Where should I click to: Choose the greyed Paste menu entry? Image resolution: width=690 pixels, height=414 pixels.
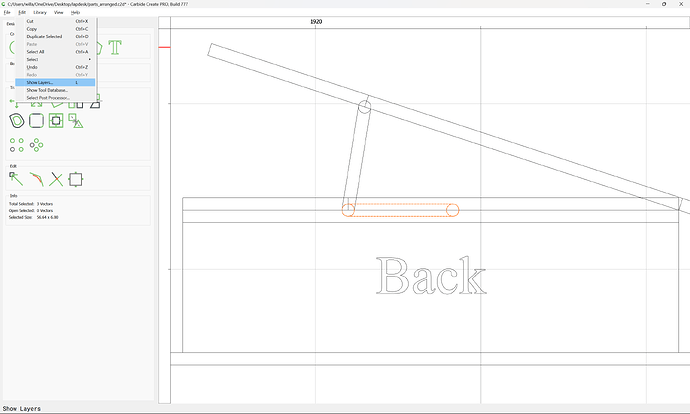tap(55, 44)
